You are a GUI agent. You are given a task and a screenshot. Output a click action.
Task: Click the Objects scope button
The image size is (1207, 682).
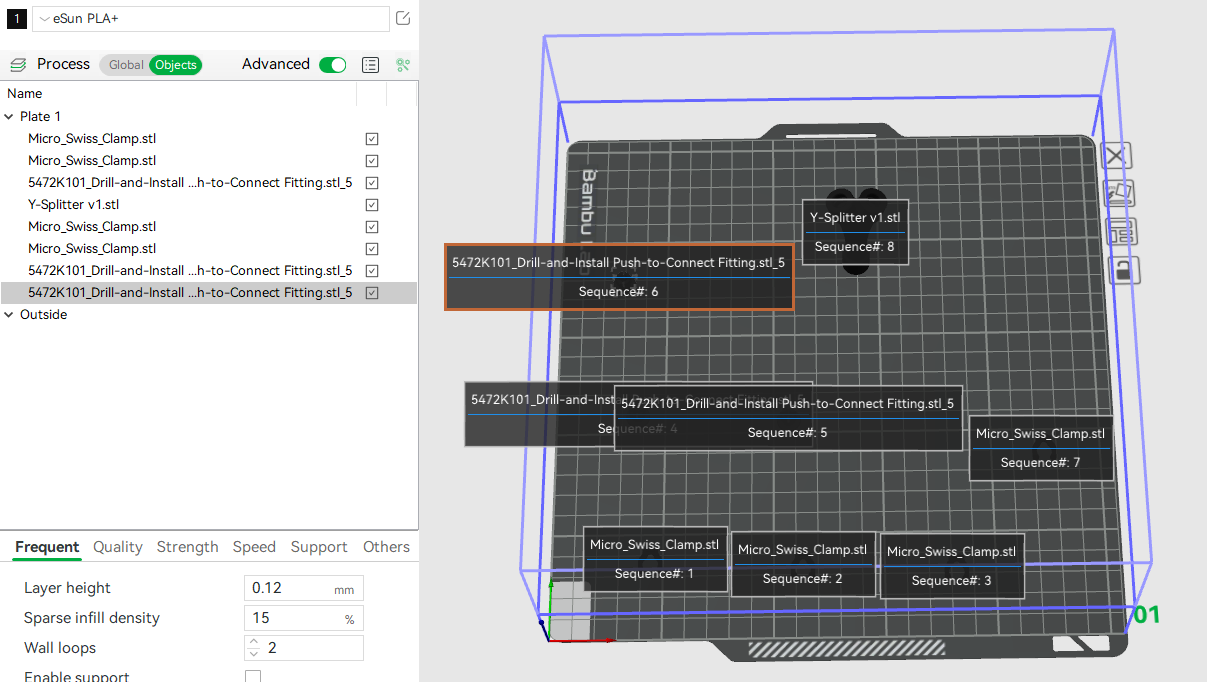click(x=175, y=64)
